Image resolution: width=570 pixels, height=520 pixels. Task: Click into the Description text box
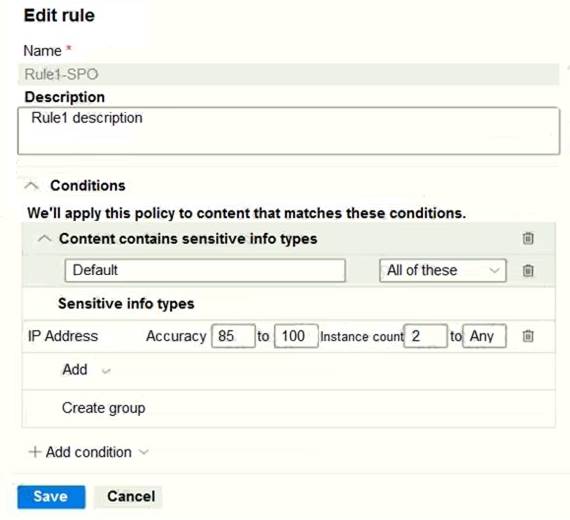click(288, 131)
